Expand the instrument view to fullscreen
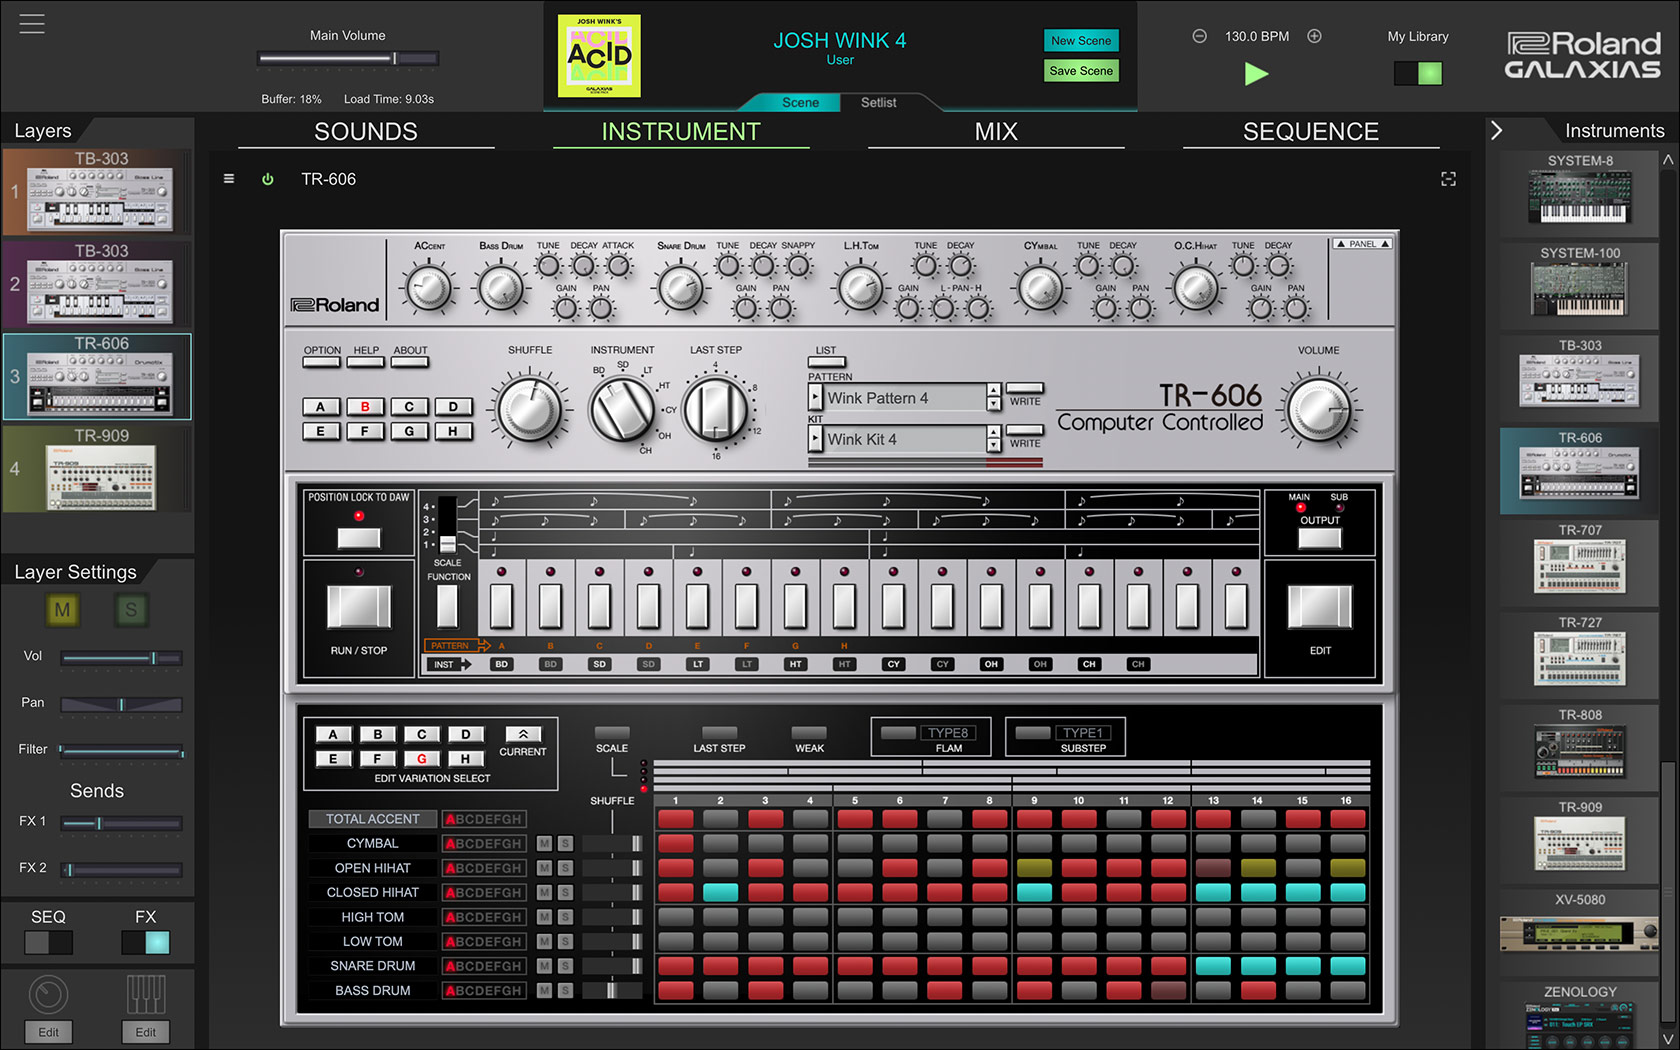1680x1050 pixels. point(1448,179)
